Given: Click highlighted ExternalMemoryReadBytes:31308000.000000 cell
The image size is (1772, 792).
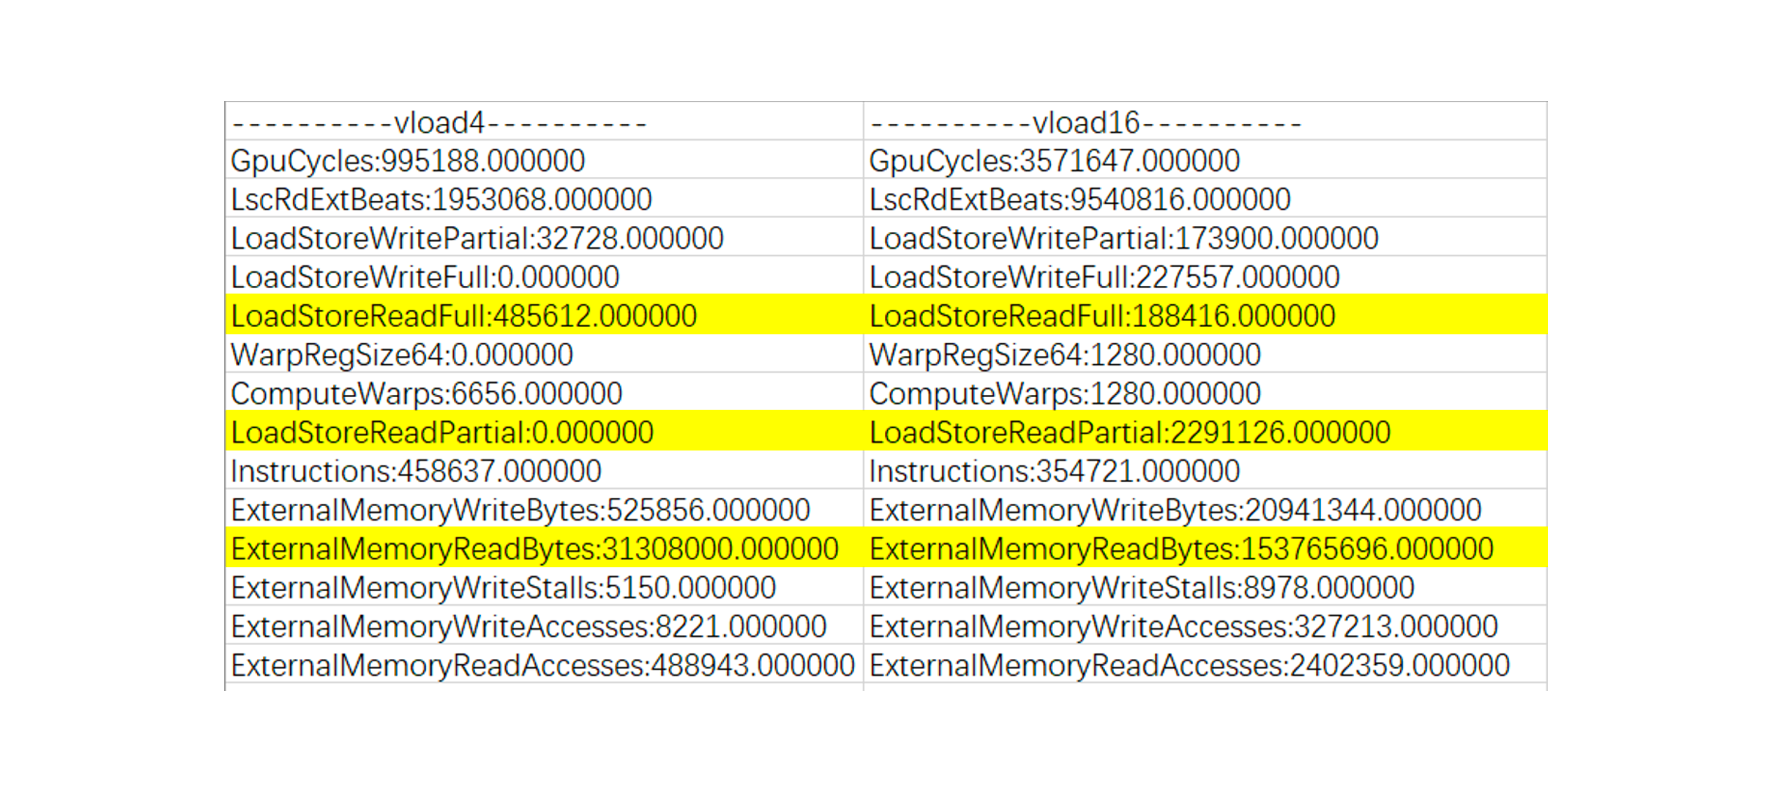Looking at the screenshot, I should tap(544, 548).
